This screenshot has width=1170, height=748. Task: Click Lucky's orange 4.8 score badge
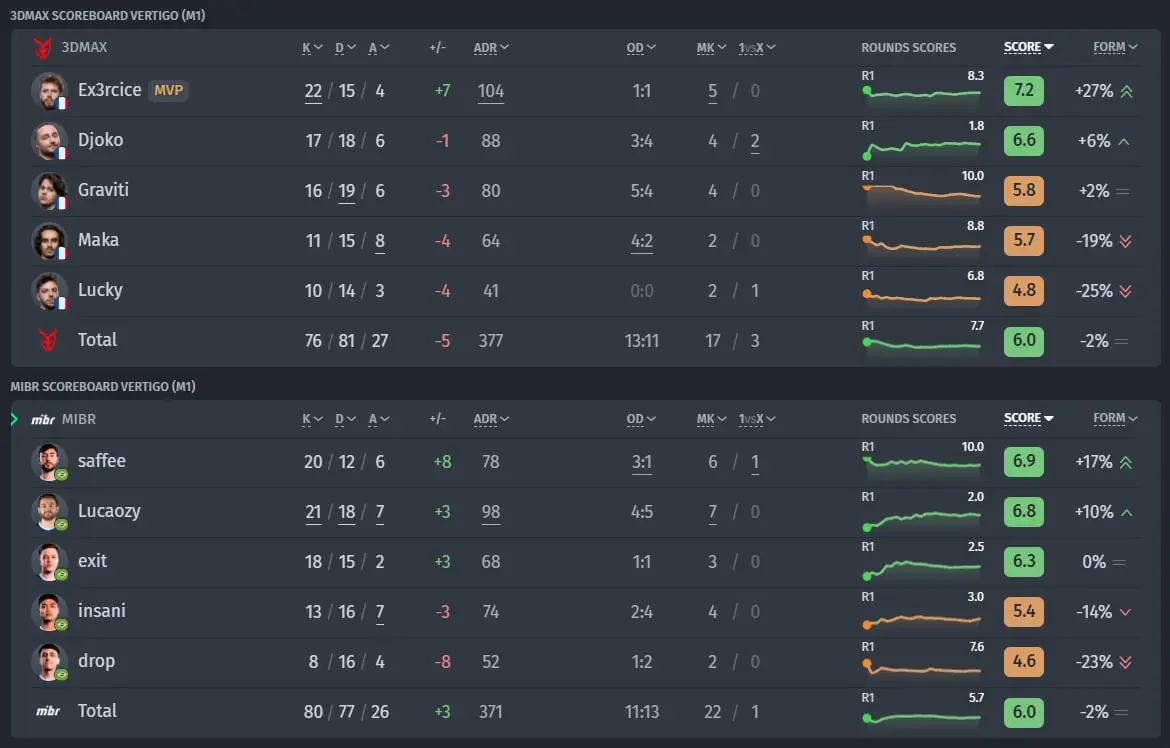(x=1024, y=291)
